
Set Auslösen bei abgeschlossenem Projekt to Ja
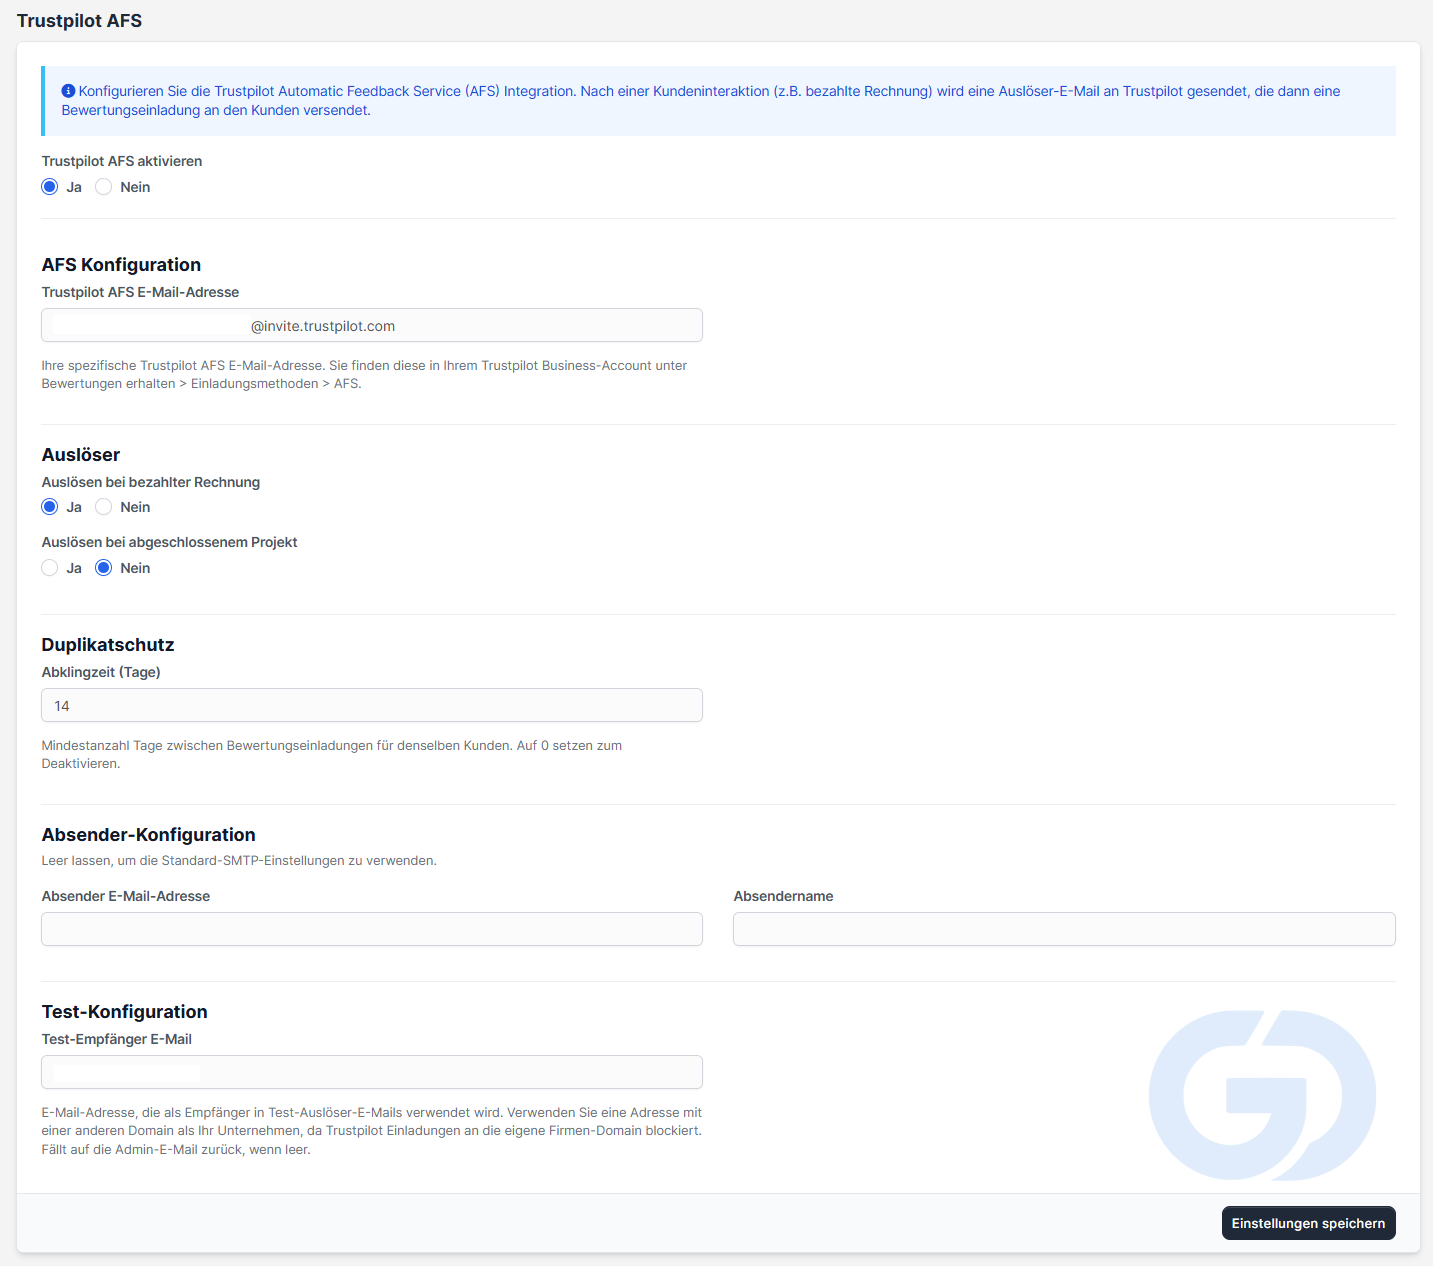pyautogui.click(x=50, y=568)
